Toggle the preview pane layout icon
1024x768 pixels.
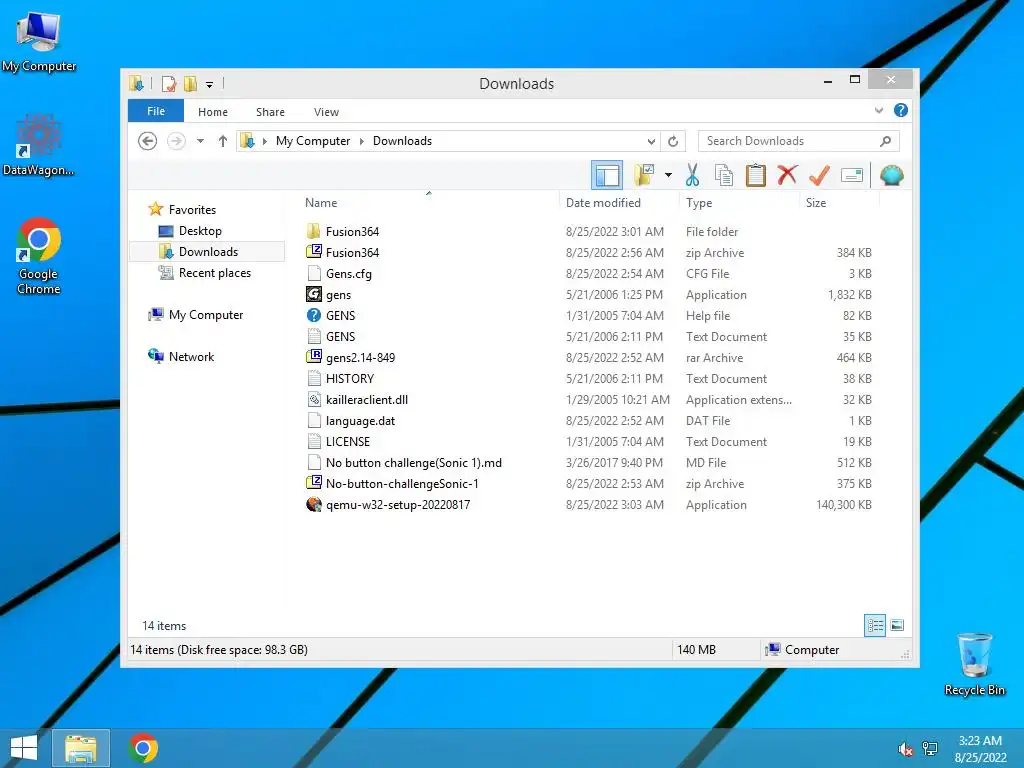point(607,175)
